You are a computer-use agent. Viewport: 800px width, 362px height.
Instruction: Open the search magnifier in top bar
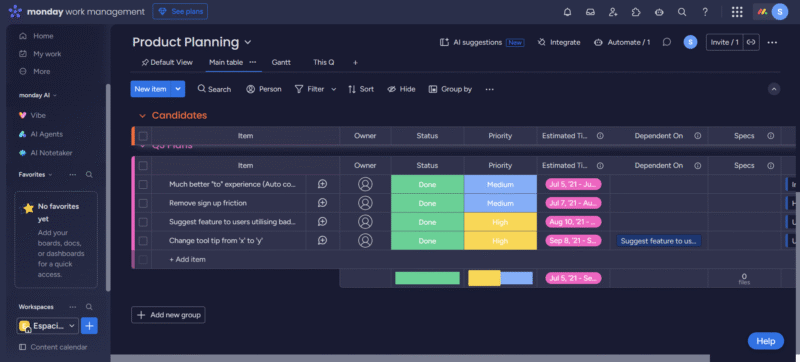(x=682, y=12)
